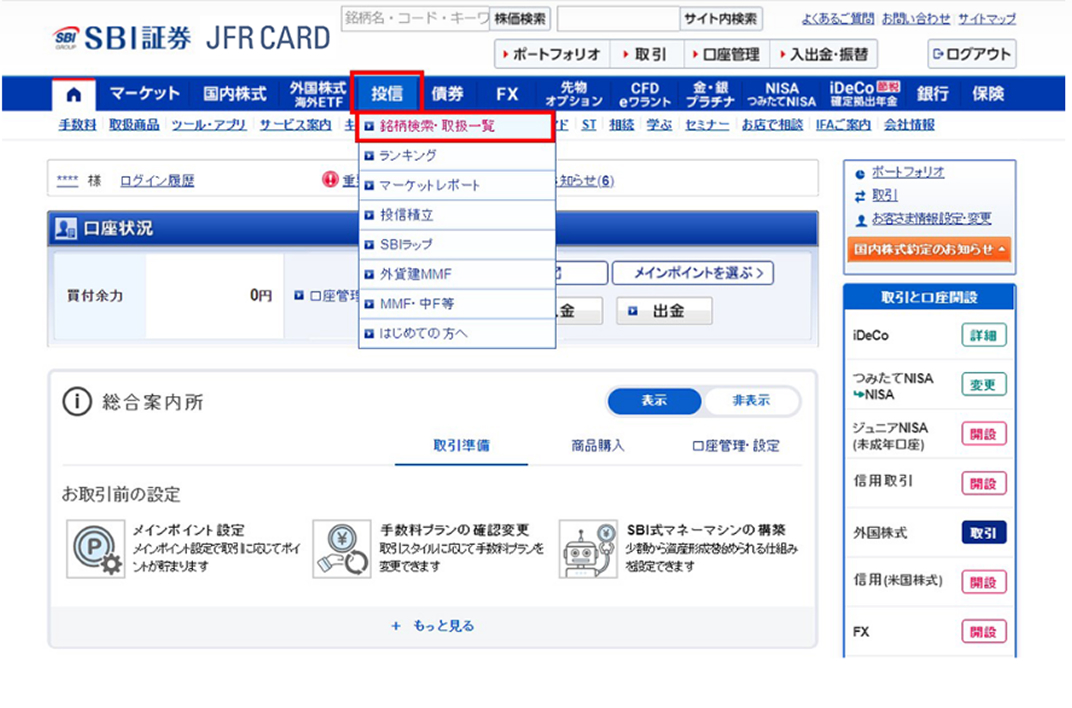This screenshot has width=1072, height=708.
Task: Click the 手数料プラン yen hand icon
Action: click(x=341, y=549)
